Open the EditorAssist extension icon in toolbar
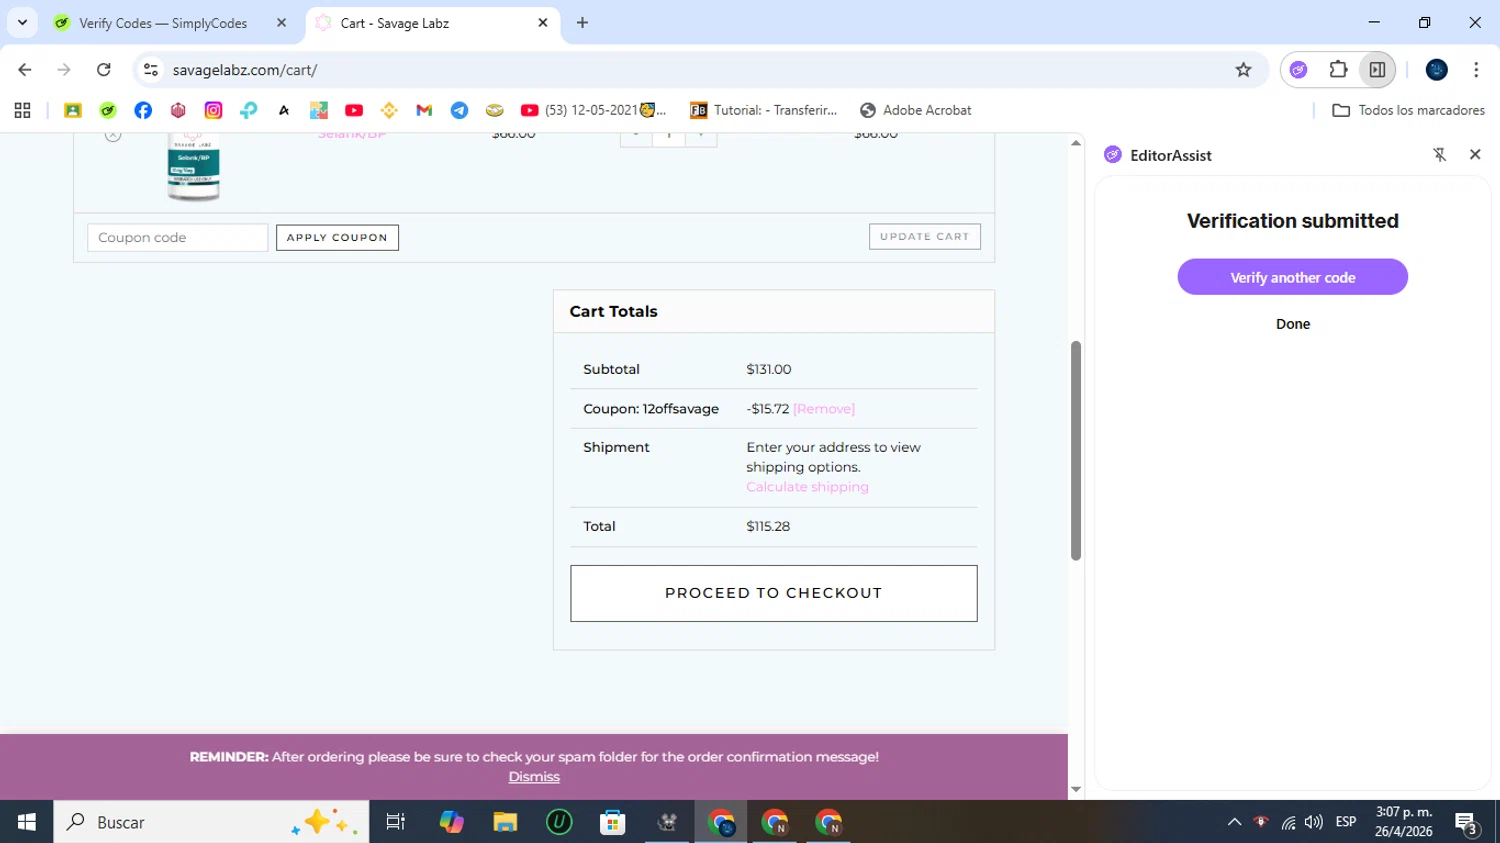The image size is (1500, 843). (x=1298, y=70)
